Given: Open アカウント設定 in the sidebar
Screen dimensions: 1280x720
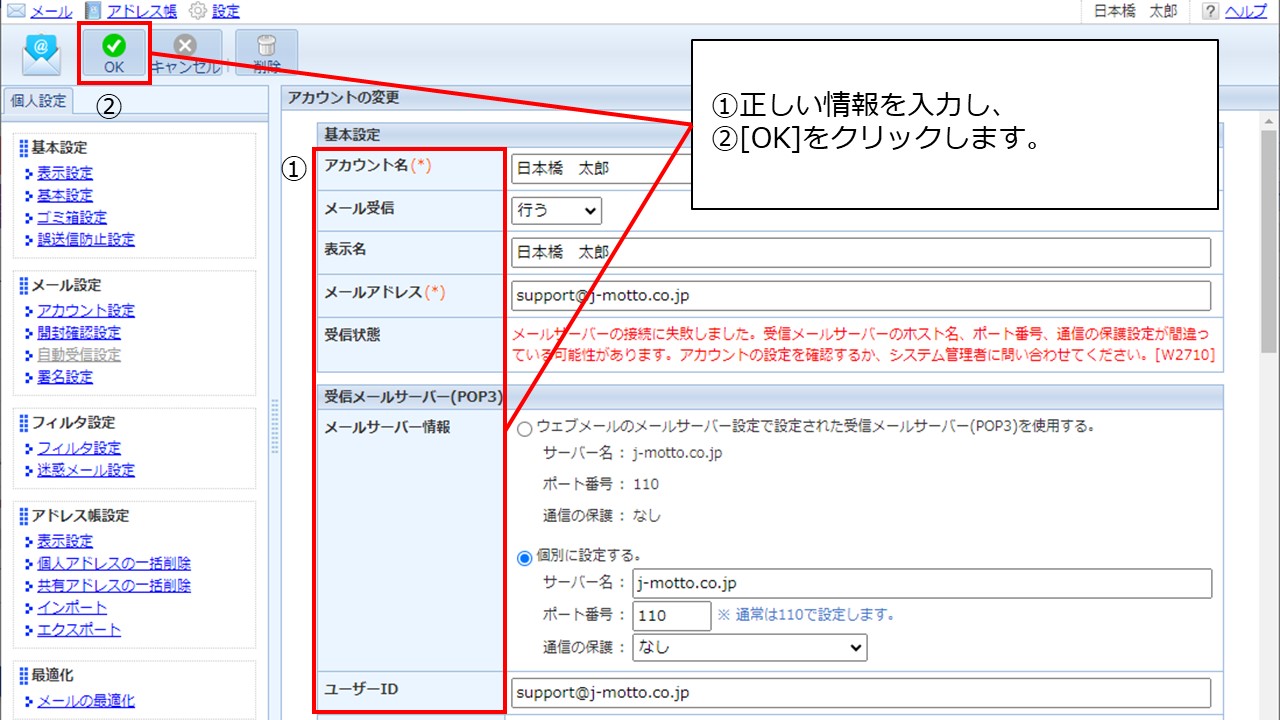Looking at the screenshot, I should (x=86, y=311).
